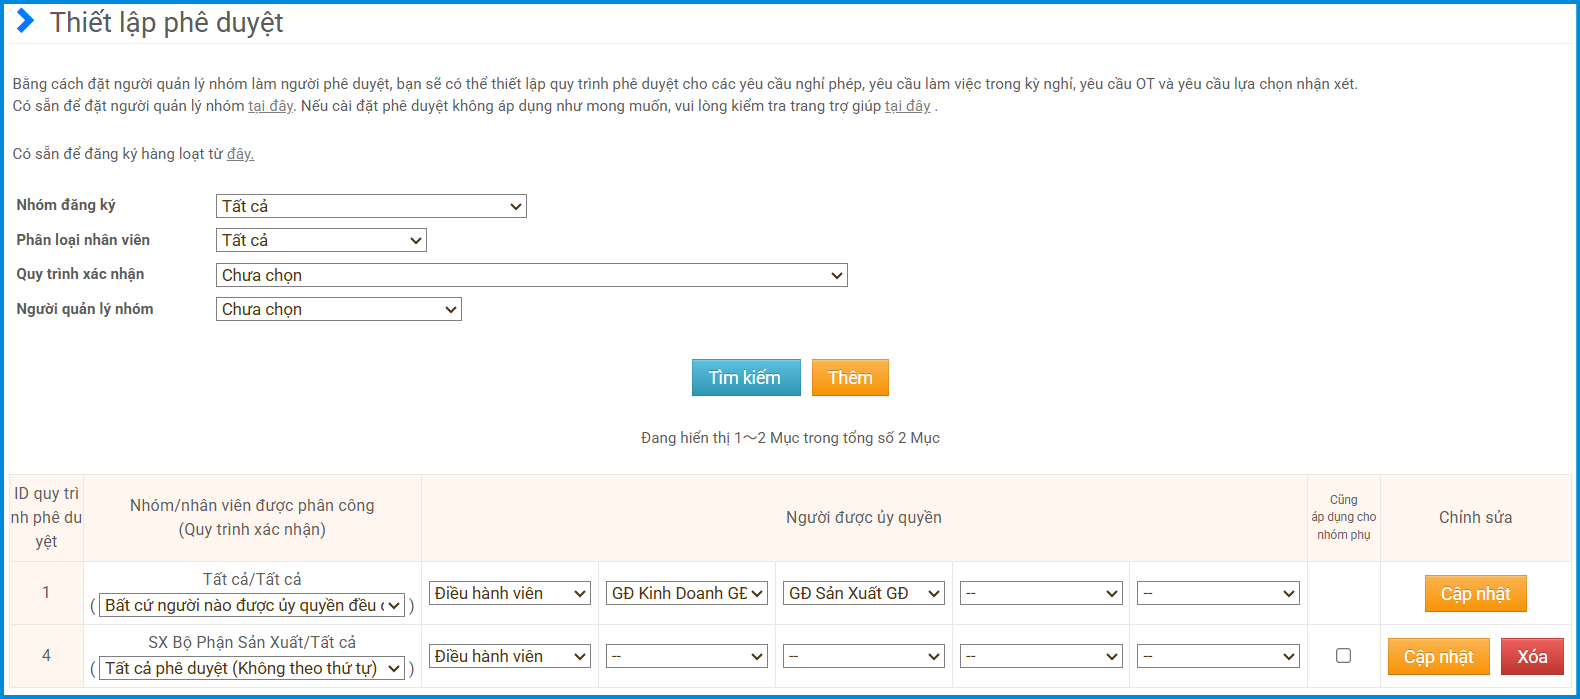The height and width of the screenshot is (699, 1580).
Task: Open the Quy trình xác nhận dropdown
Action: point(531,275)
